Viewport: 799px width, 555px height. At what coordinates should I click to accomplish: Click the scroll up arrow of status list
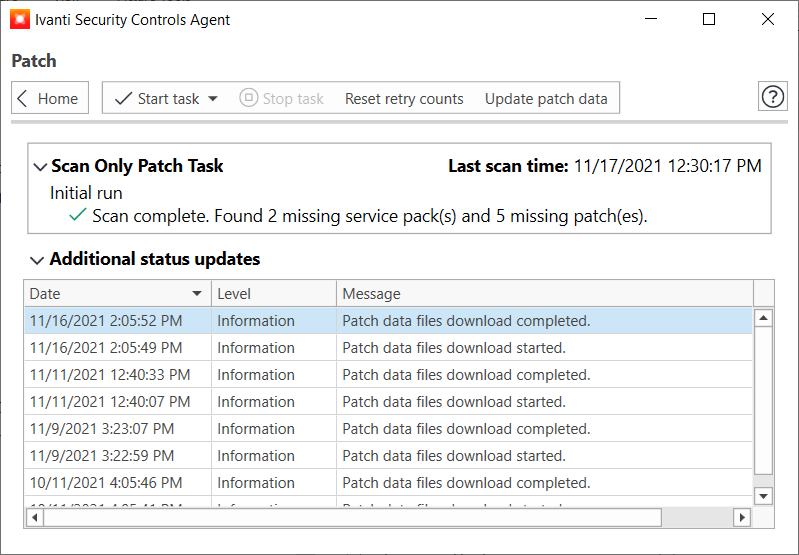[x=763, y=318]
